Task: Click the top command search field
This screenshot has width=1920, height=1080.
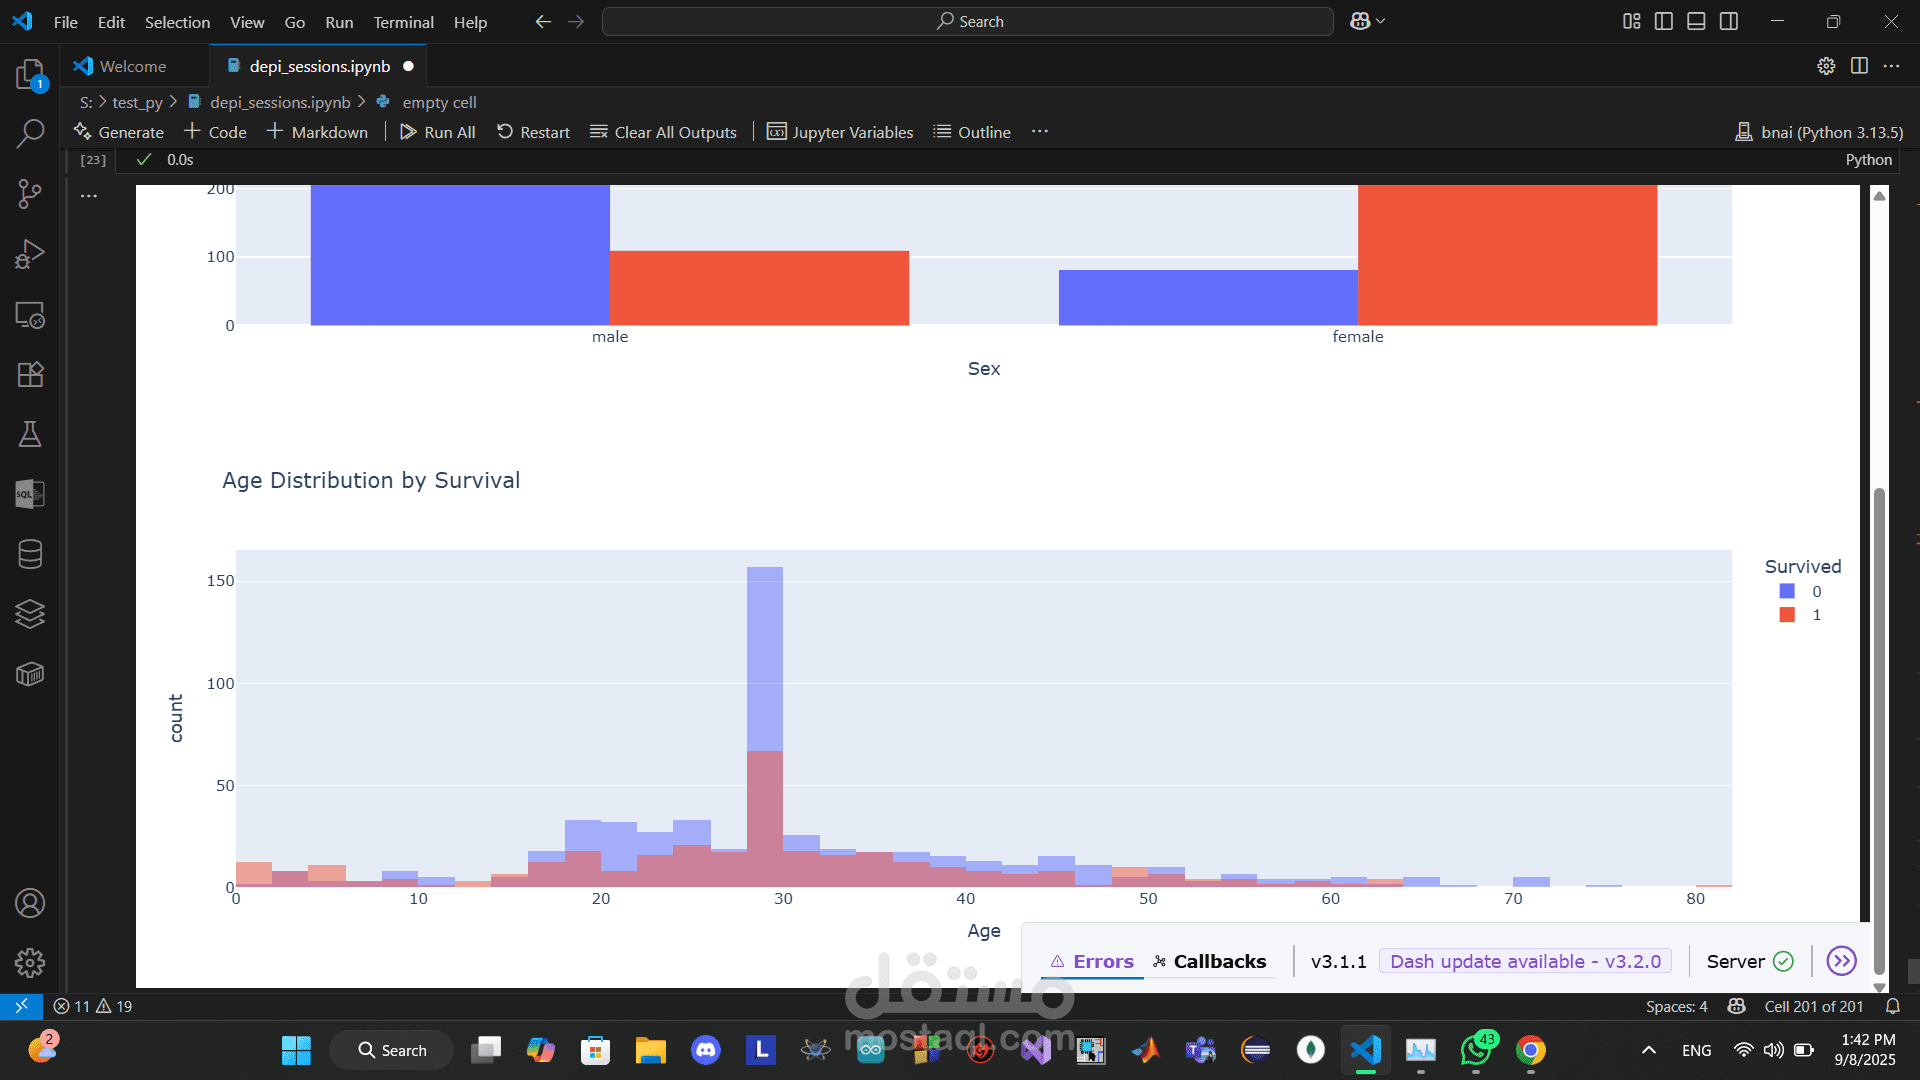Action: pyautogui.click(x=967, y=21)
